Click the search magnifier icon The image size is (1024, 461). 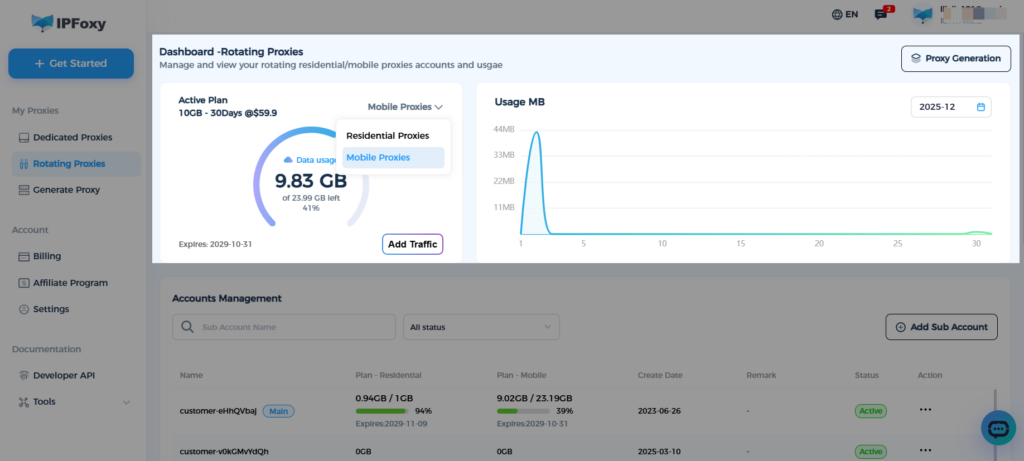[x=187, y=327]
